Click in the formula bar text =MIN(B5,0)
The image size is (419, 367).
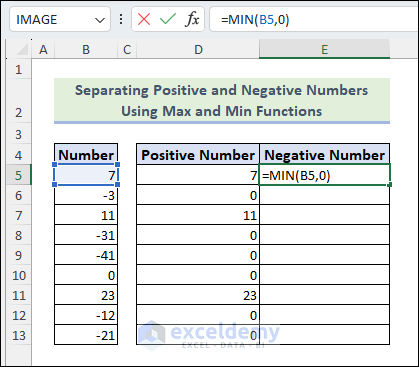point(255,20)
